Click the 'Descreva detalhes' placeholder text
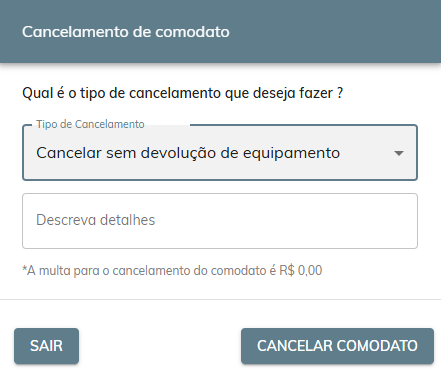441x391 pixels. pos(96,220)
